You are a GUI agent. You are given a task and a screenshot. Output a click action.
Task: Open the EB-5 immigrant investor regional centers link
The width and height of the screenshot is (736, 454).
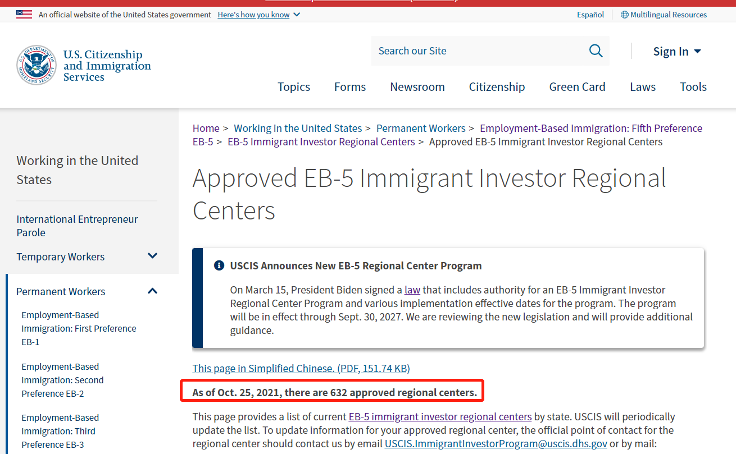tap(440, 417)
